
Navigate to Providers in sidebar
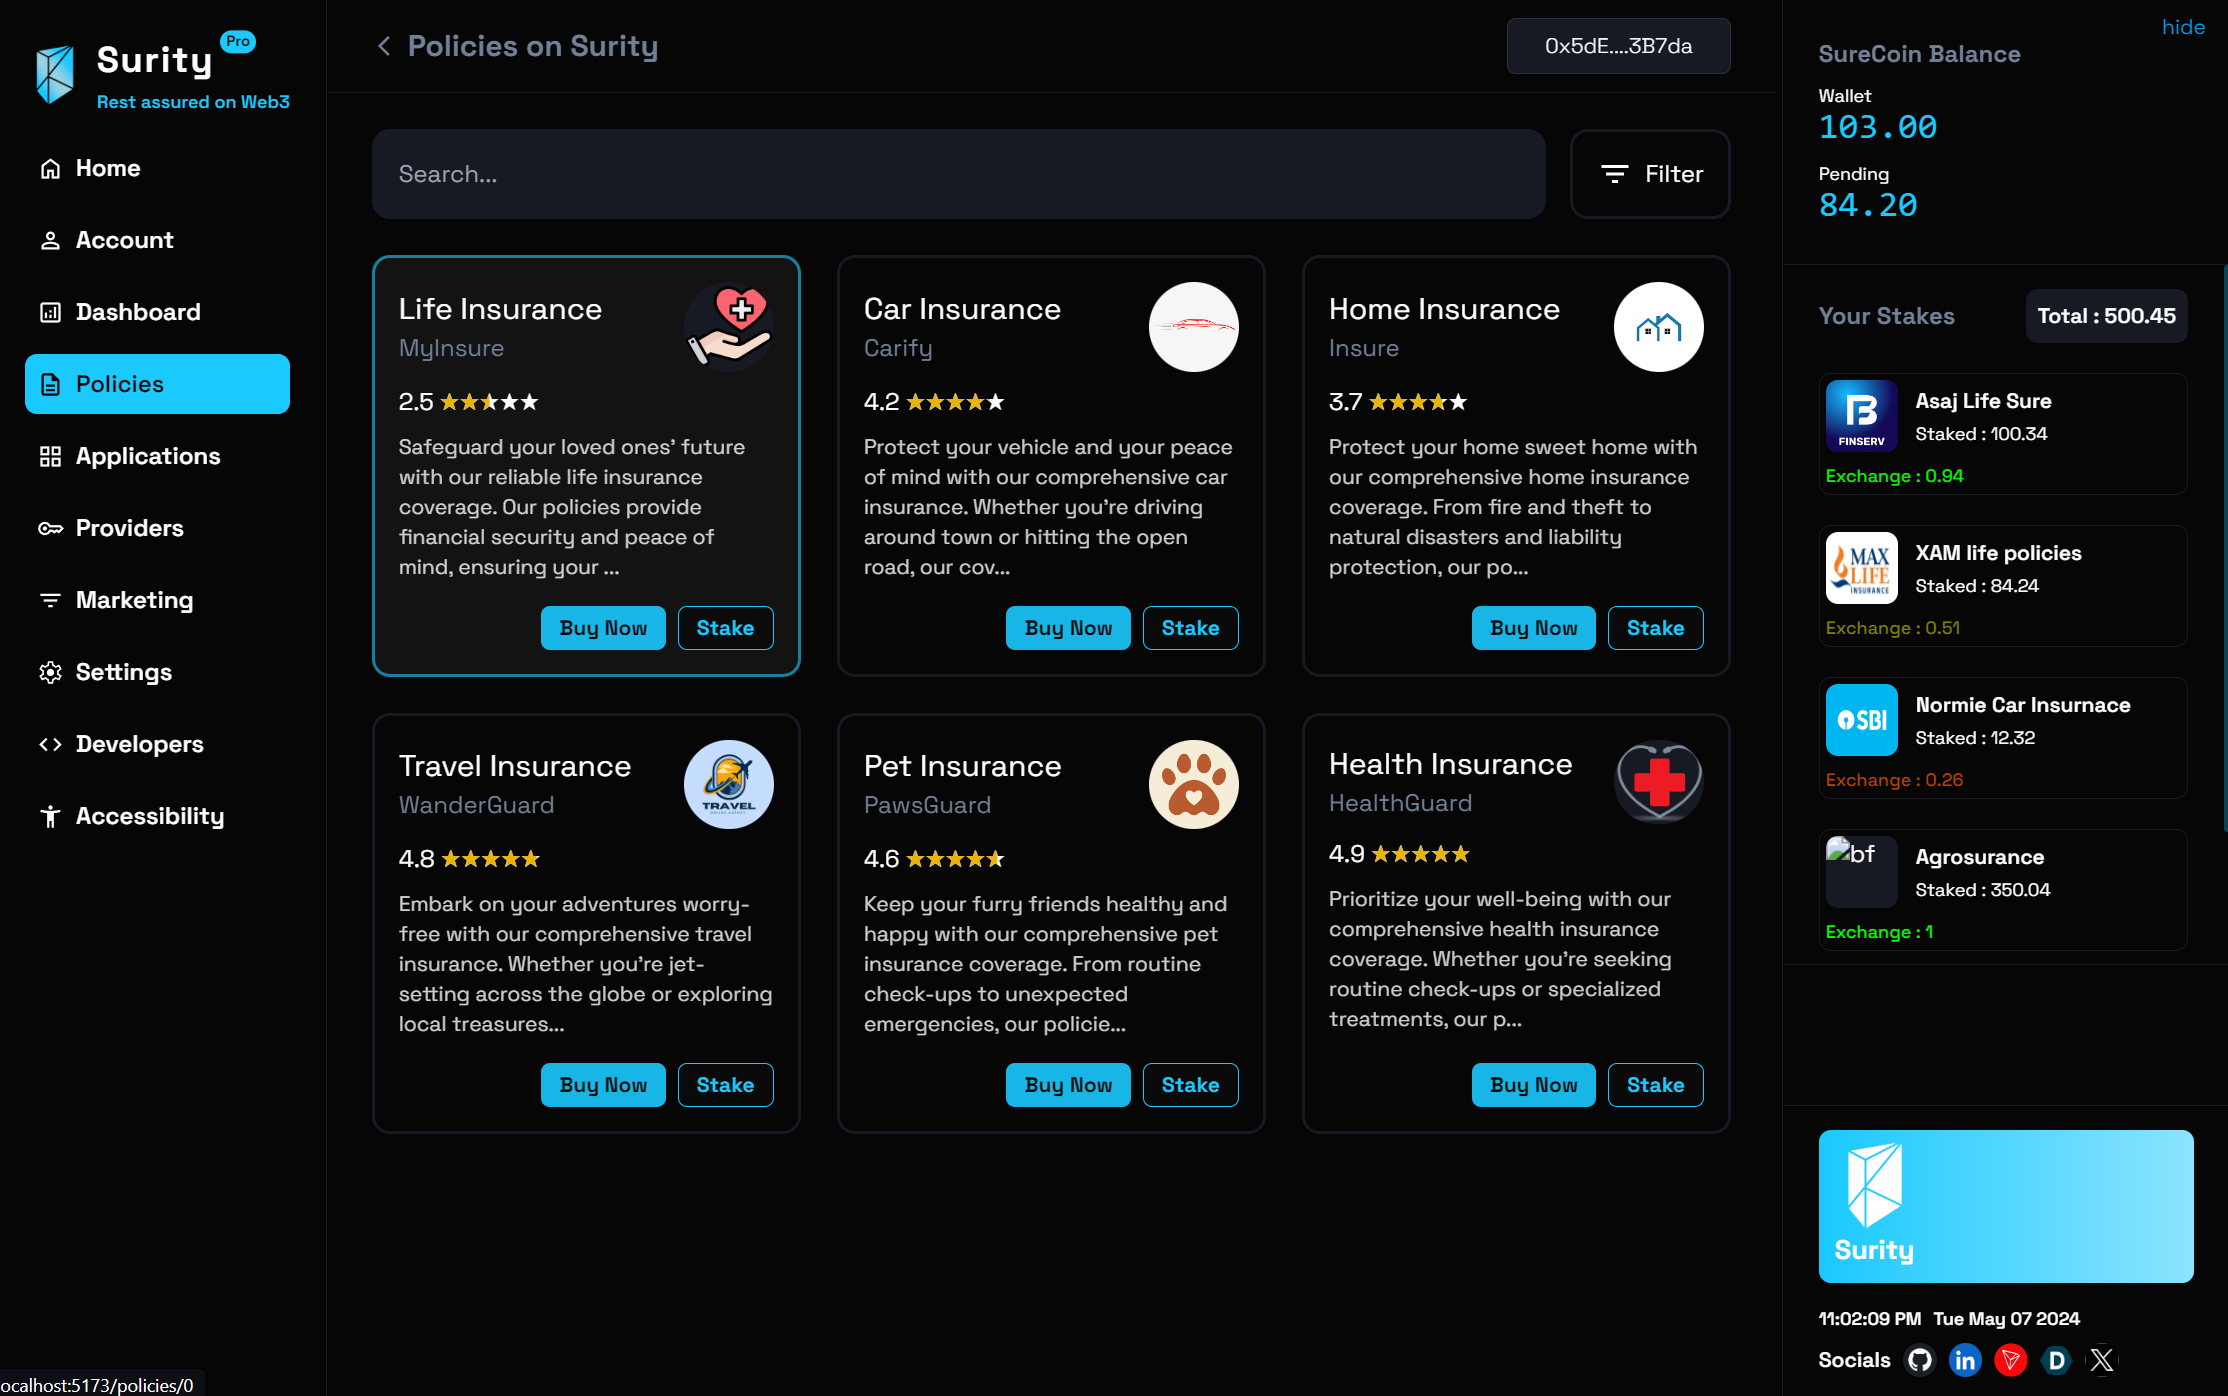click(130, 528)
